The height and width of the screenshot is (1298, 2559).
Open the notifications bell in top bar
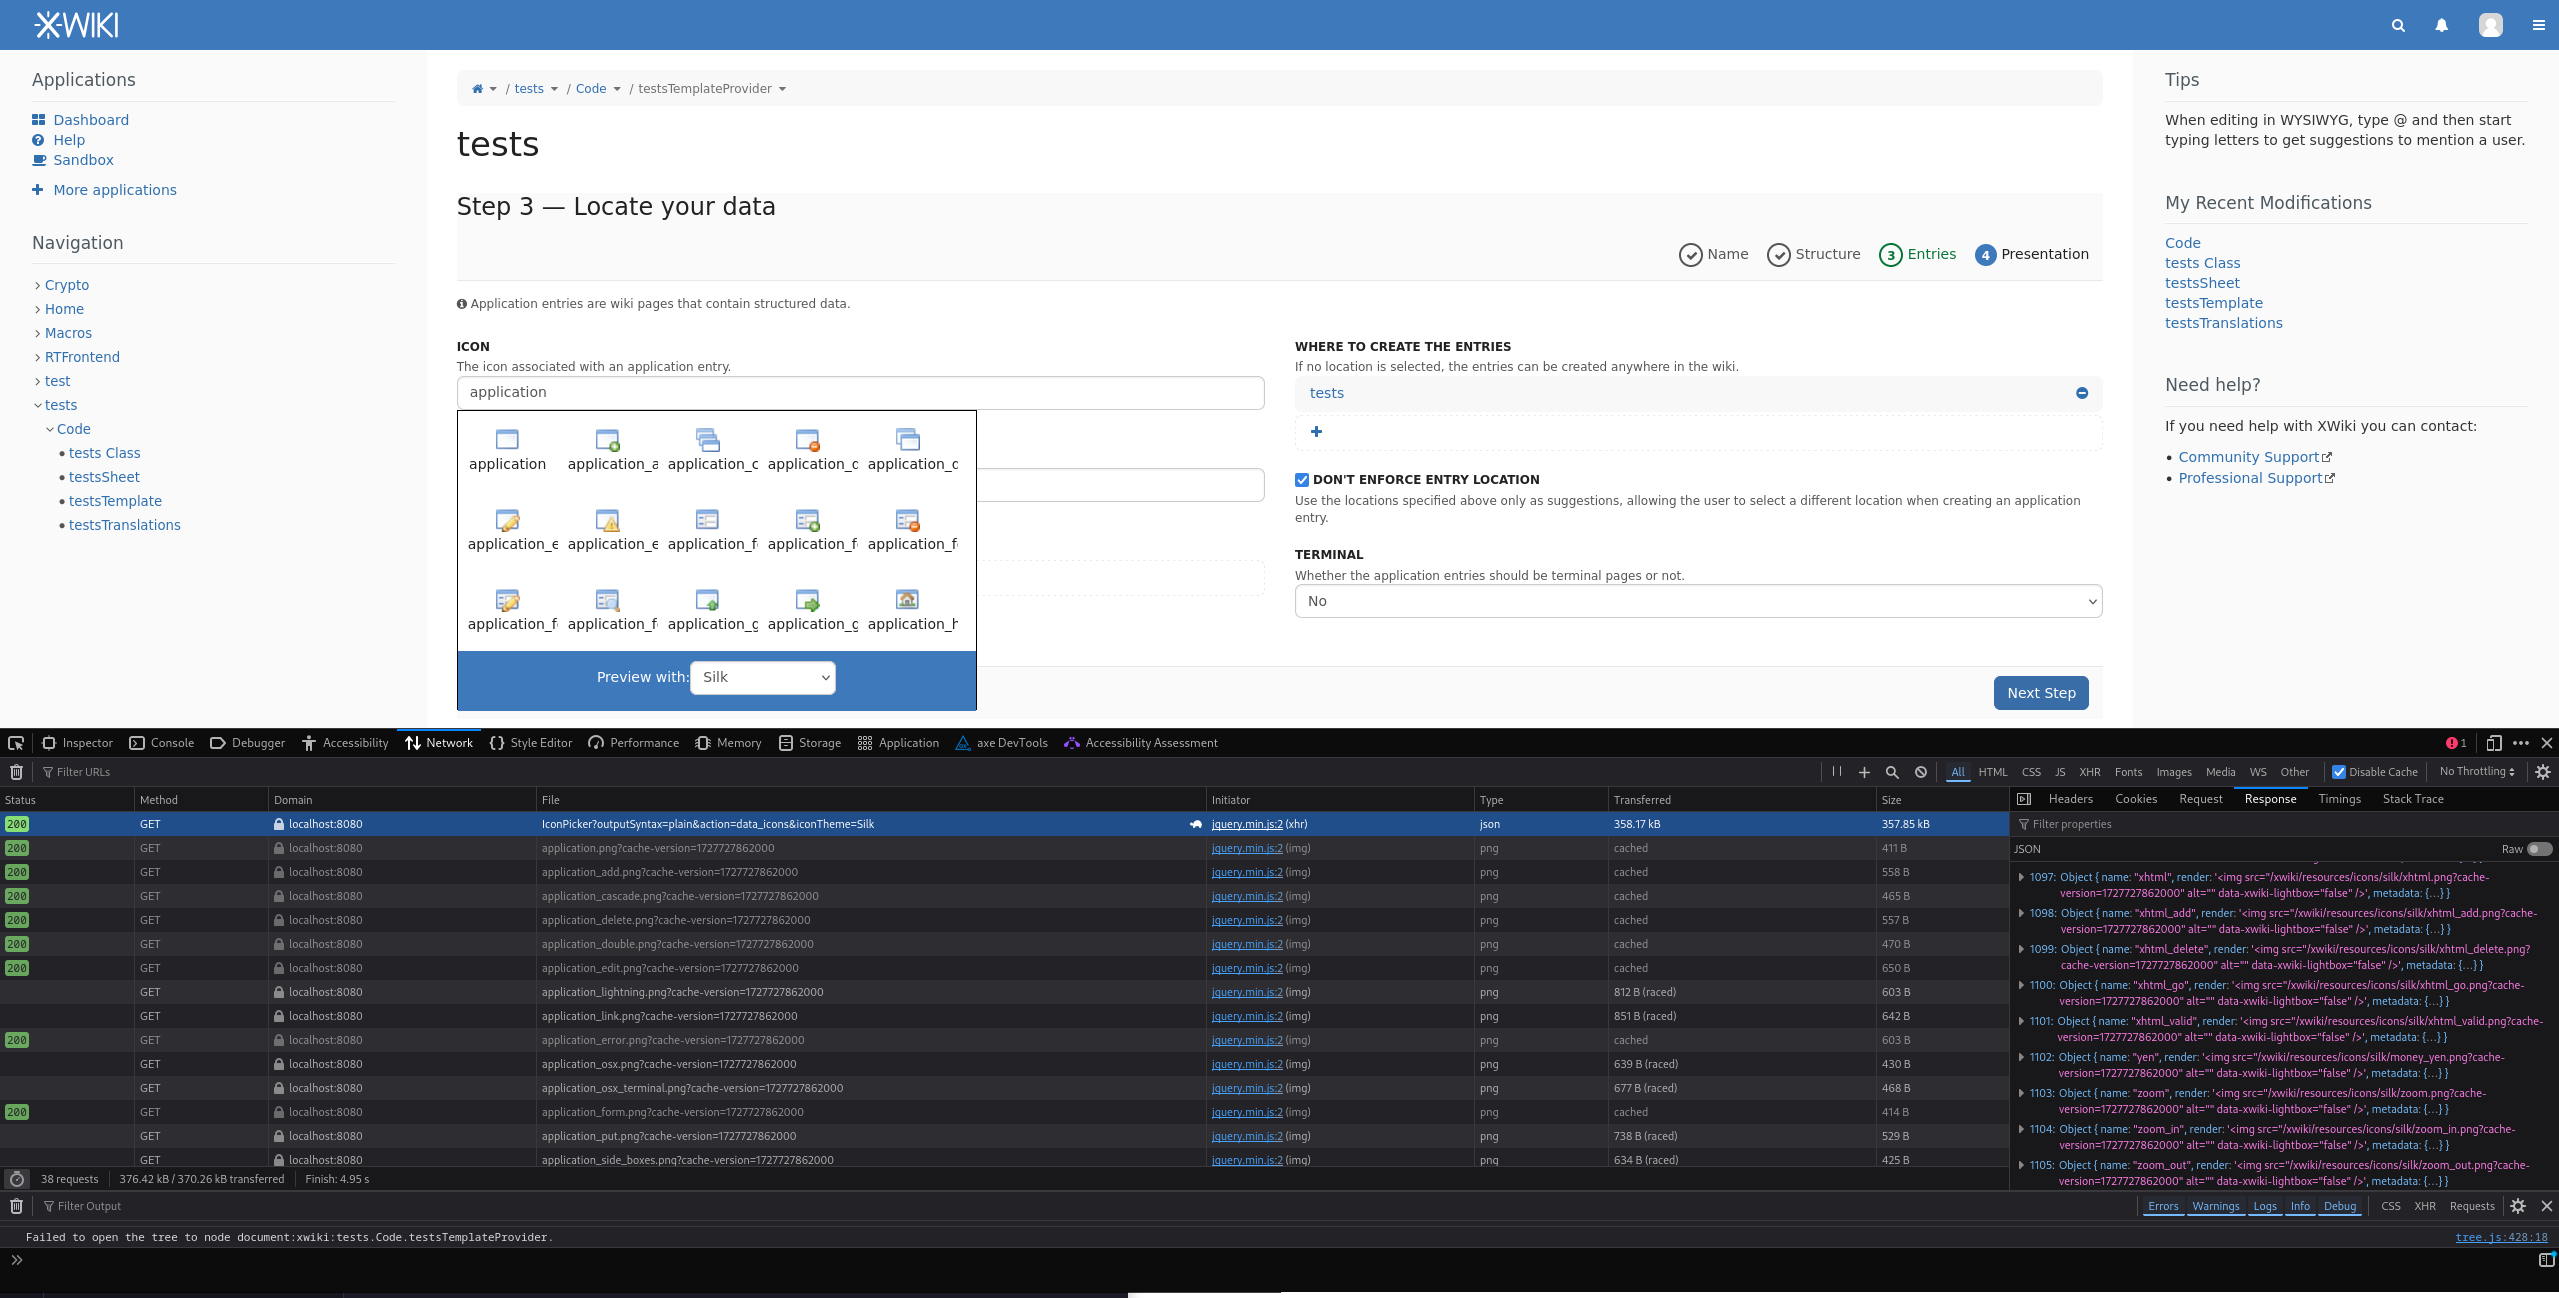coord(2441,25)
